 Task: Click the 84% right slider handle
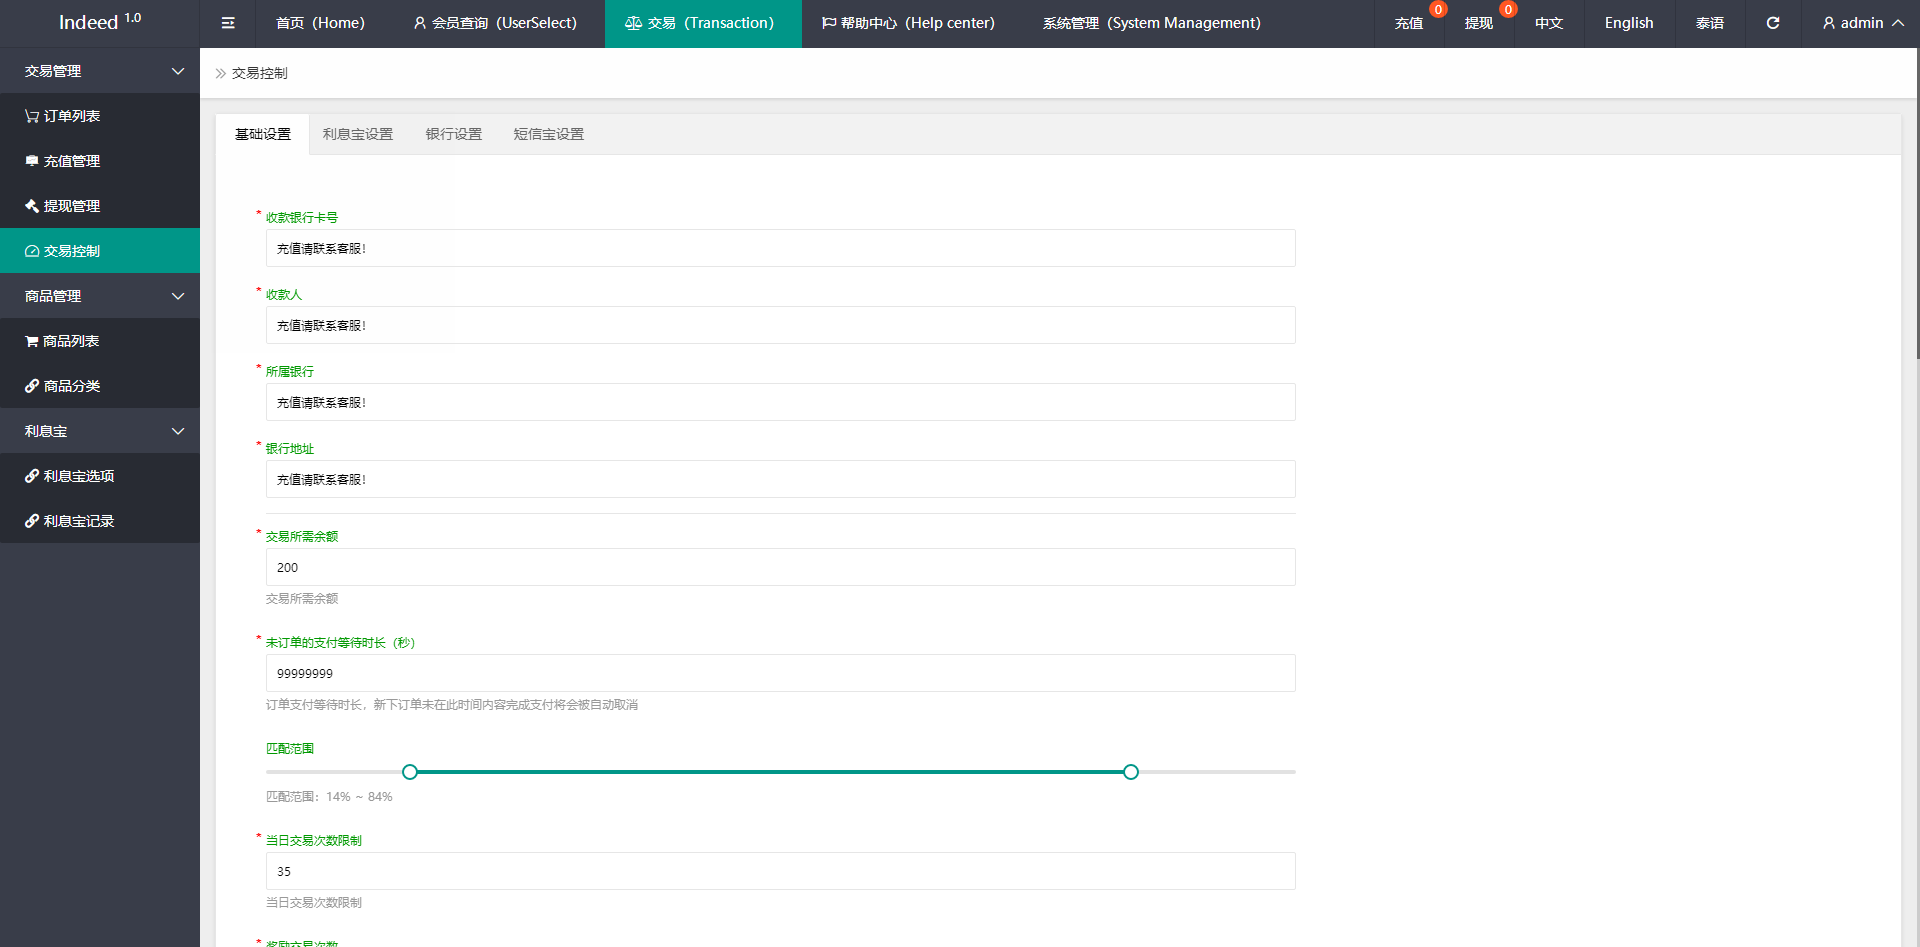pos(1131,772)
